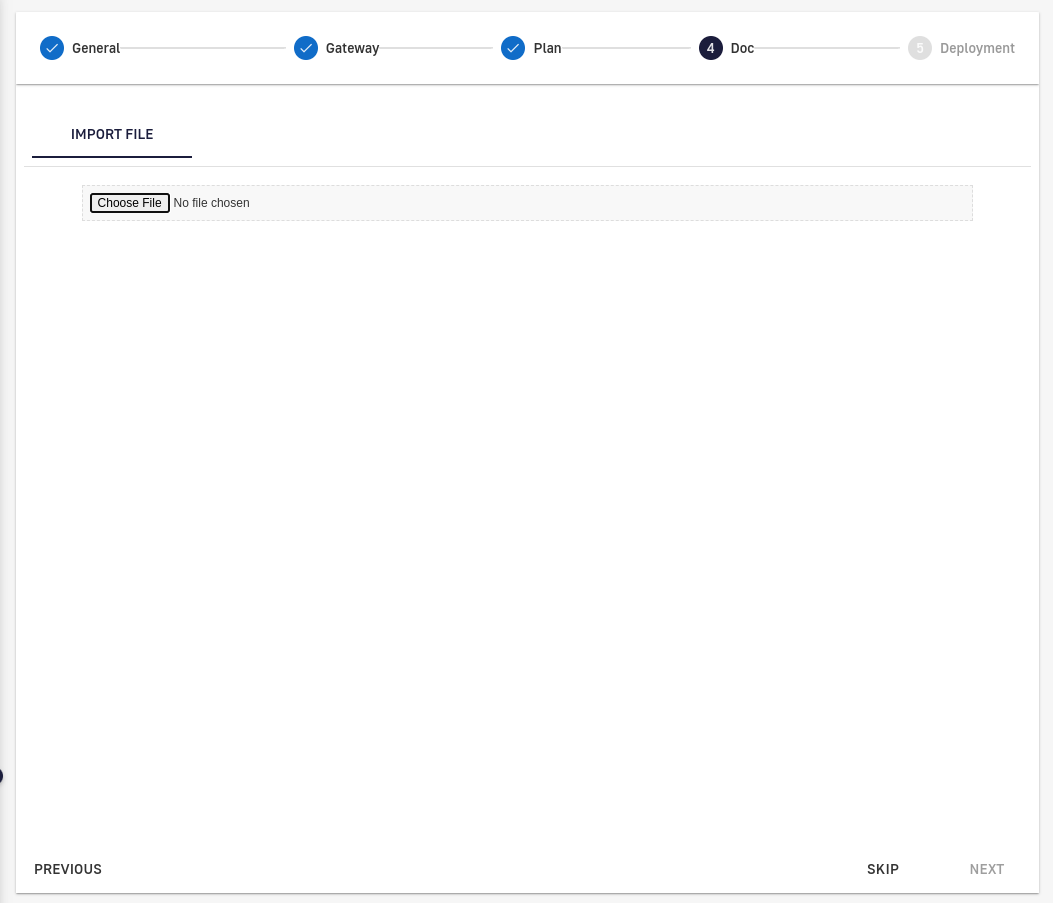
Task: Click the number 5 circle for Deployment
Action: coord(919,48)
